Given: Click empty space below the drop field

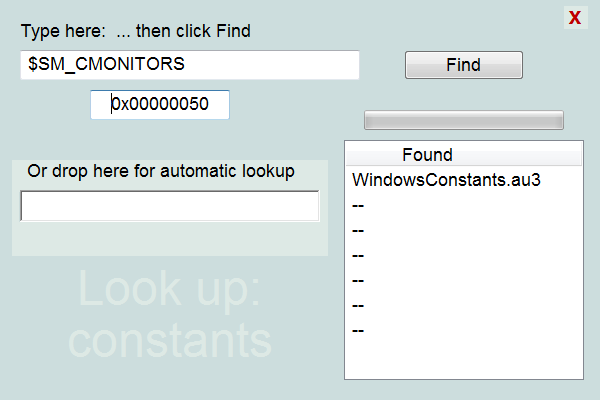Looking at the screenshot, I should click(170, 238).
